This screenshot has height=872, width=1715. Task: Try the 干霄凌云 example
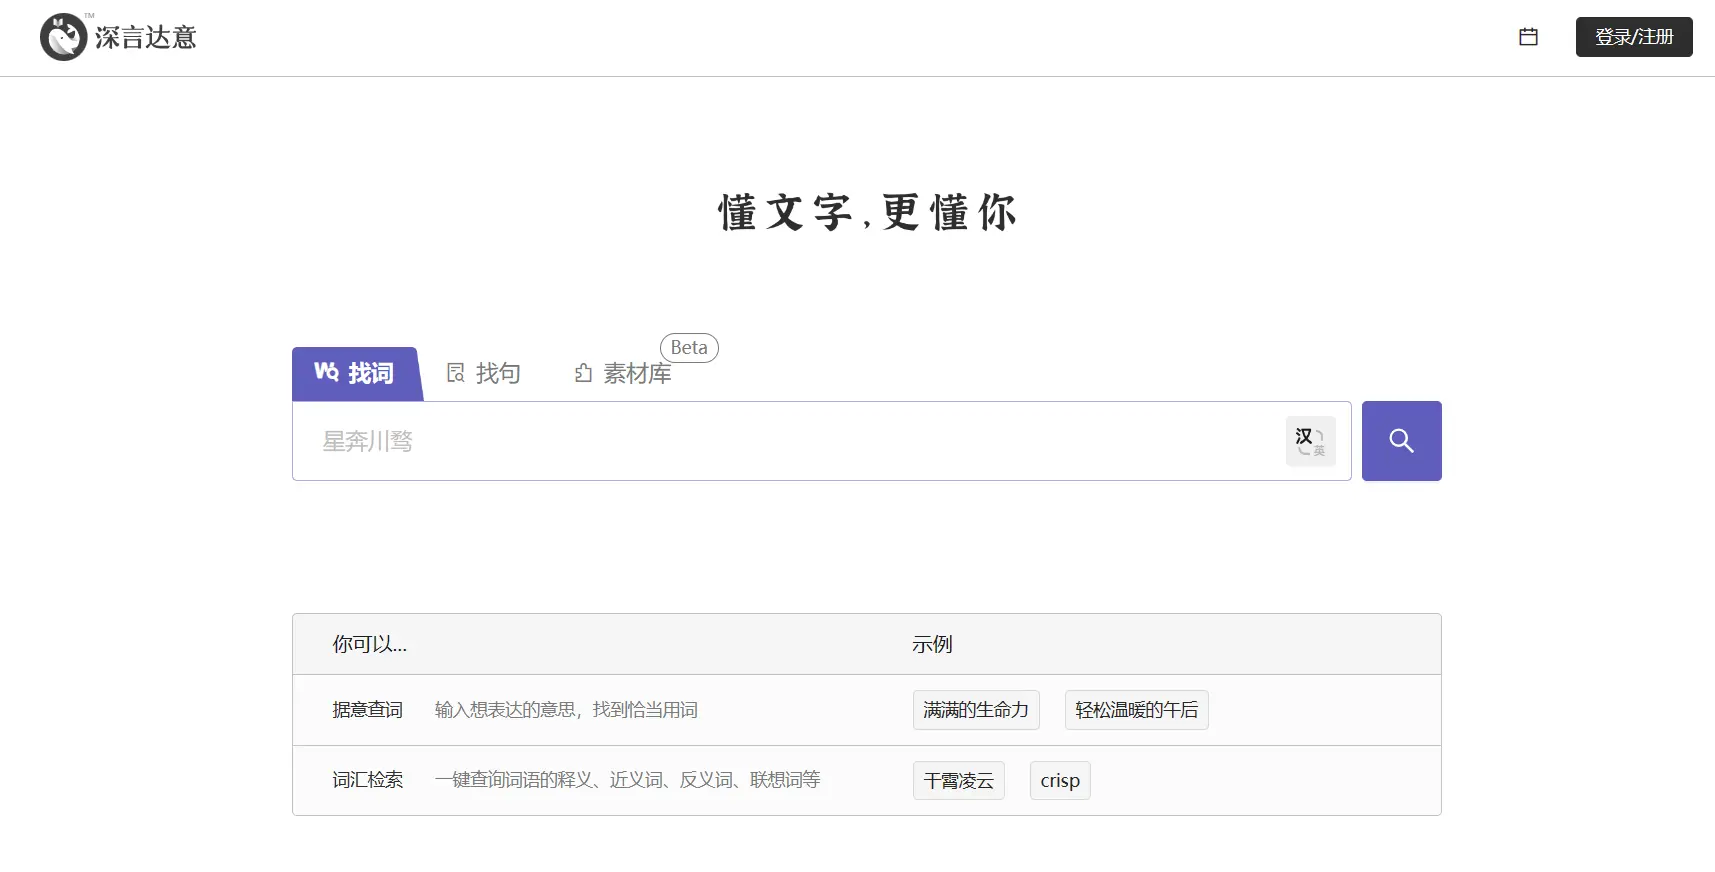point(958,781)
